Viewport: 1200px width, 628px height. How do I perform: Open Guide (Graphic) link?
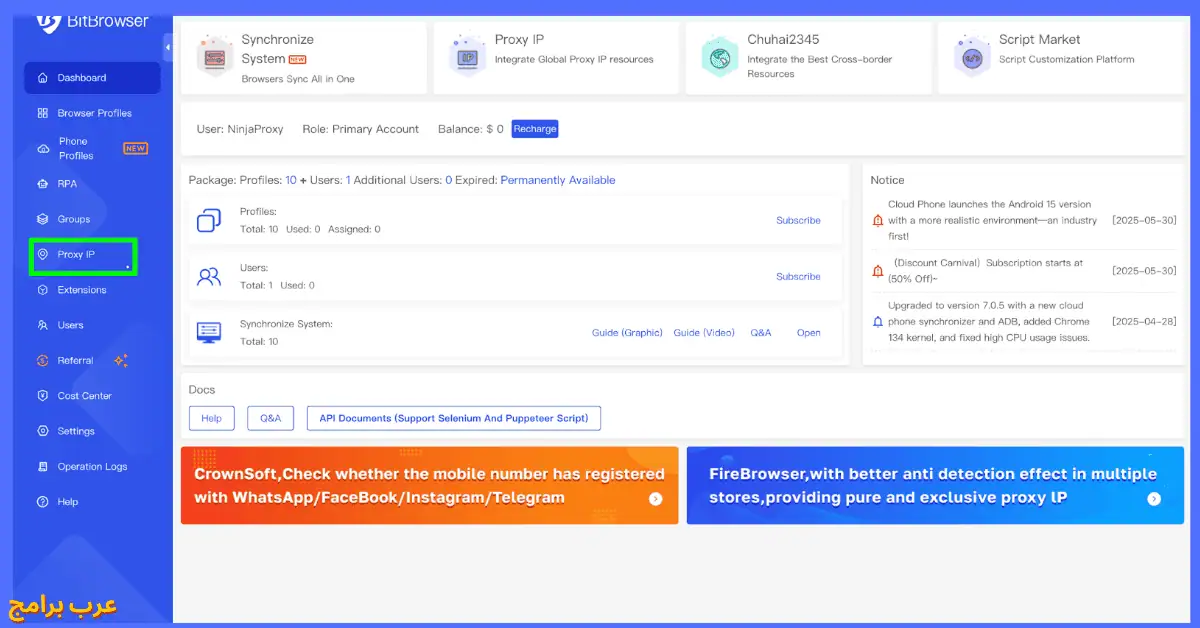[x=627, y=333]
